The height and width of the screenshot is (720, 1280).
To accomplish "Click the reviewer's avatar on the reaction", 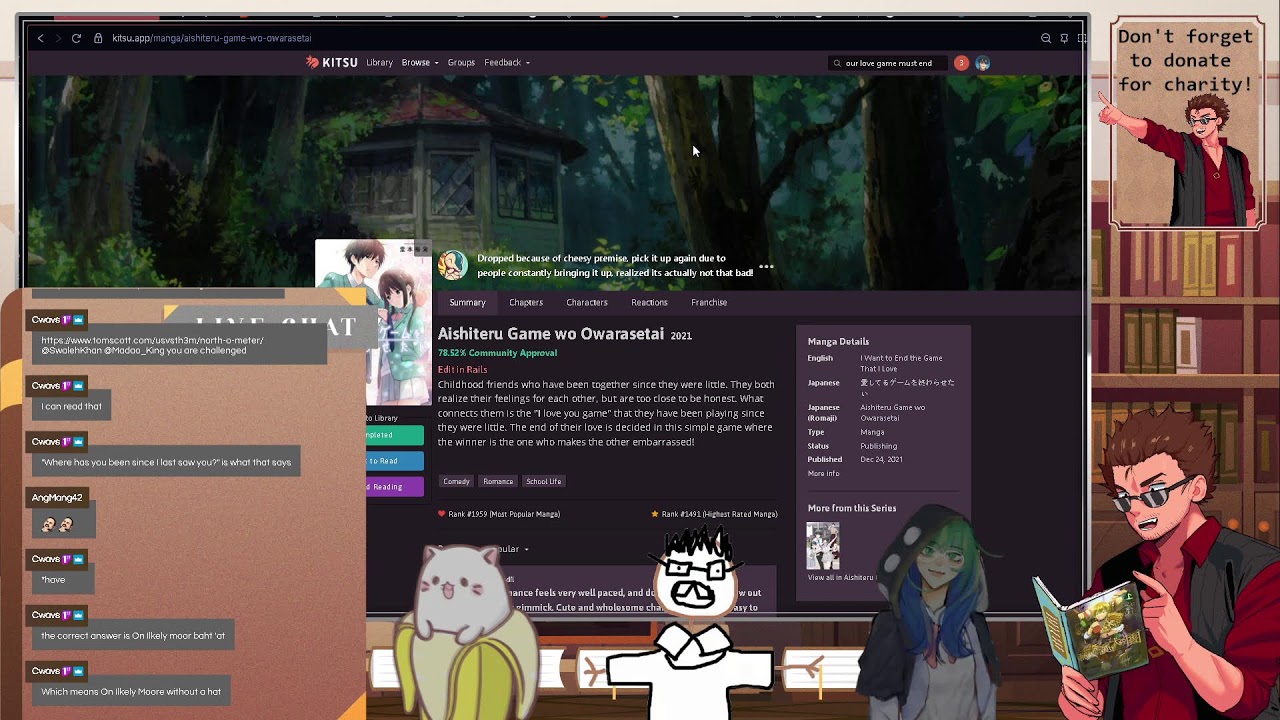I will tap(453, 265).
